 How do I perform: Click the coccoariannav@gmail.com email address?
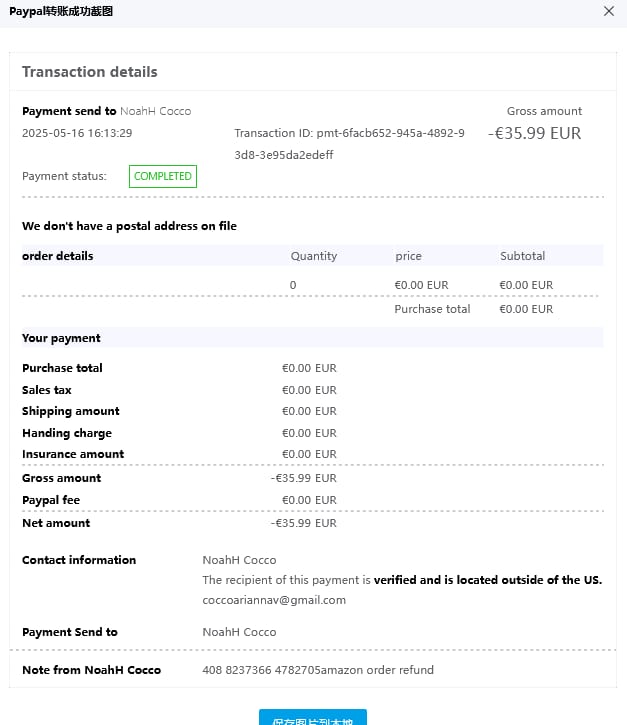[274, 600]
